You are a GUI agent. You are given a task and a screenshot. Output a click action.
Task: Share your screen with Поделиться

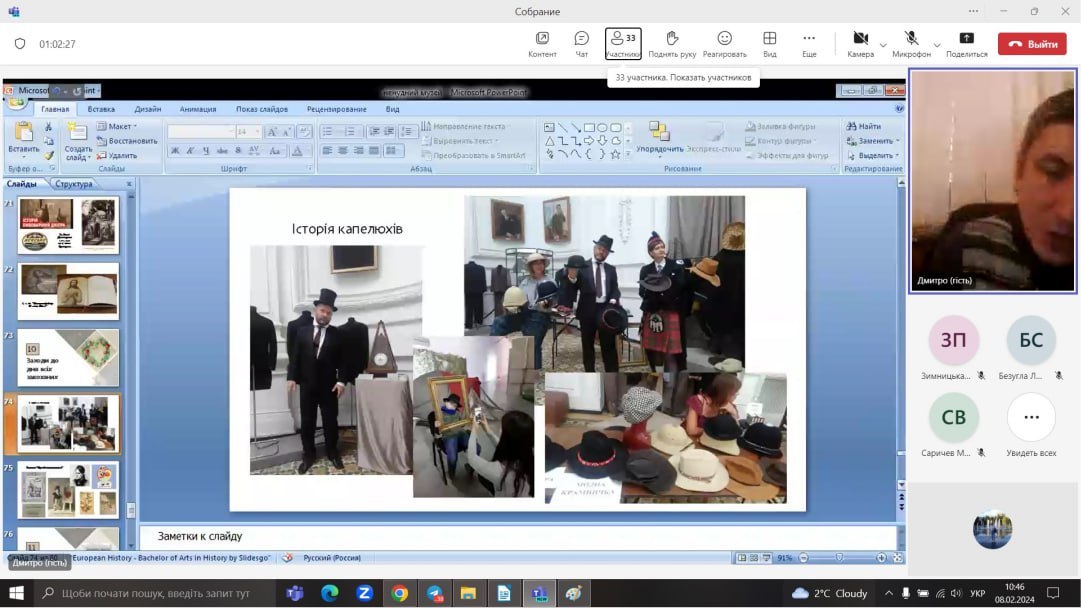coord(966,43)
